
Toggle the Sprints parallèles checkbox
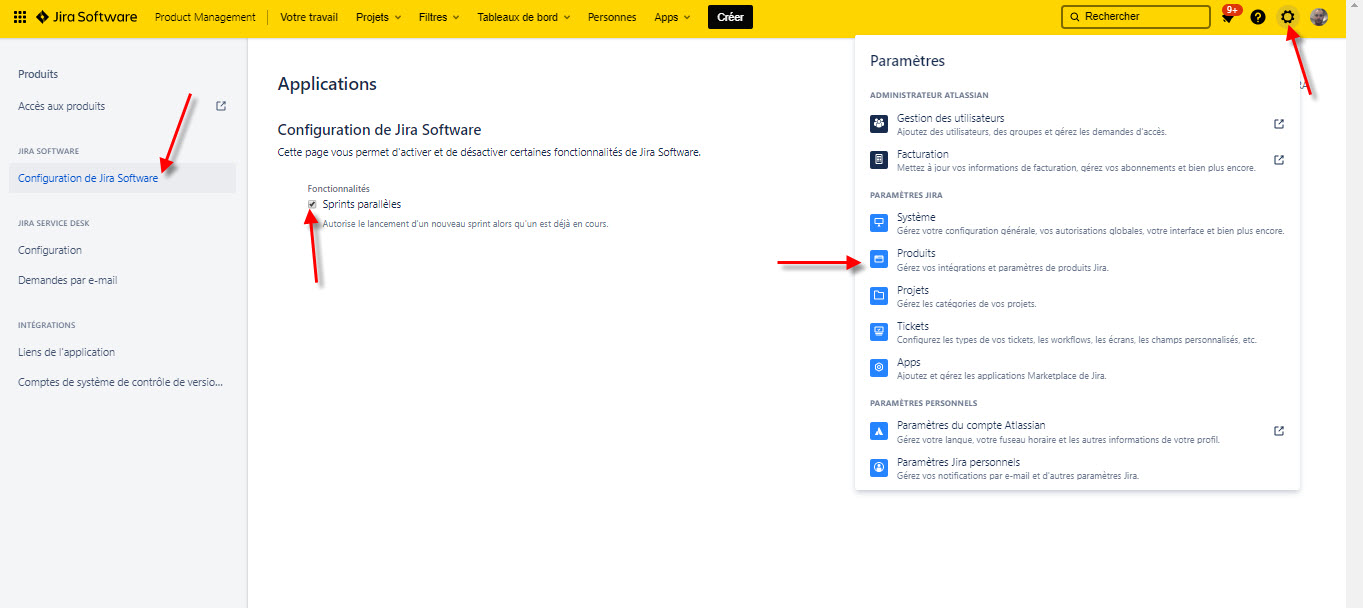click(312, 204)
